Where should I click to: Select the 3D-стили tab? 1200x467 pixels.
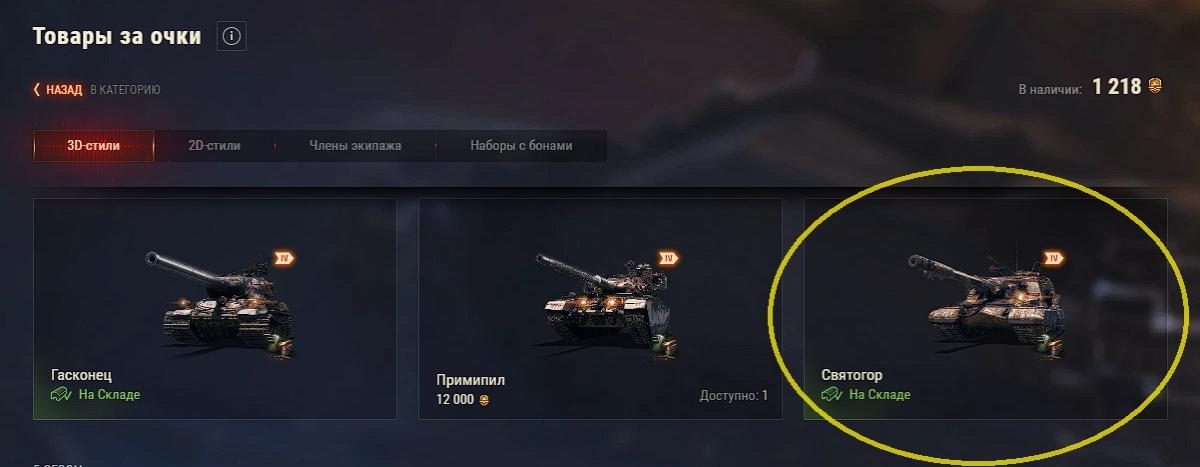click(94, 146)
